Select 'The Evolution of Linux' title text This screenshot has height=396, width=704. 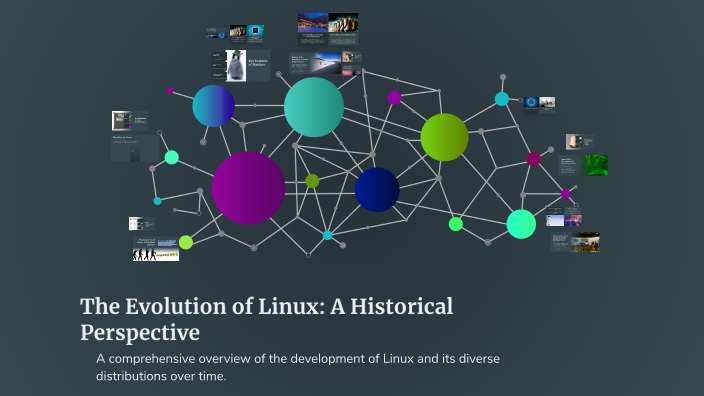267,319
